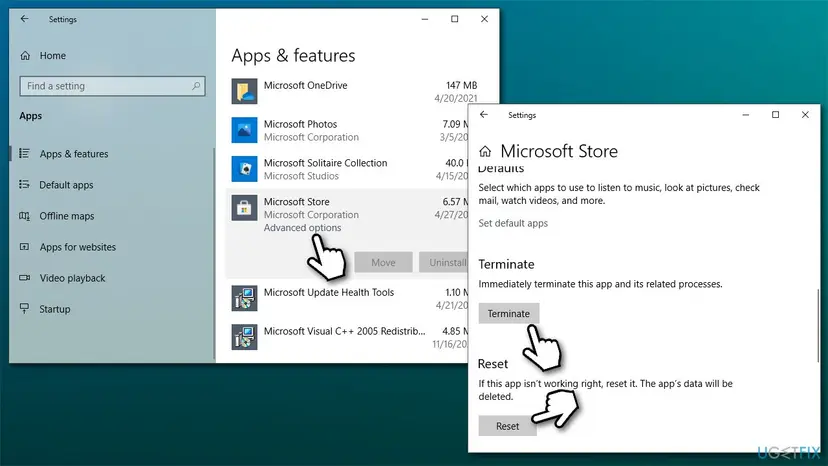Click the Reset button
The width and height of the screenshot is (828, 466).
507,426
